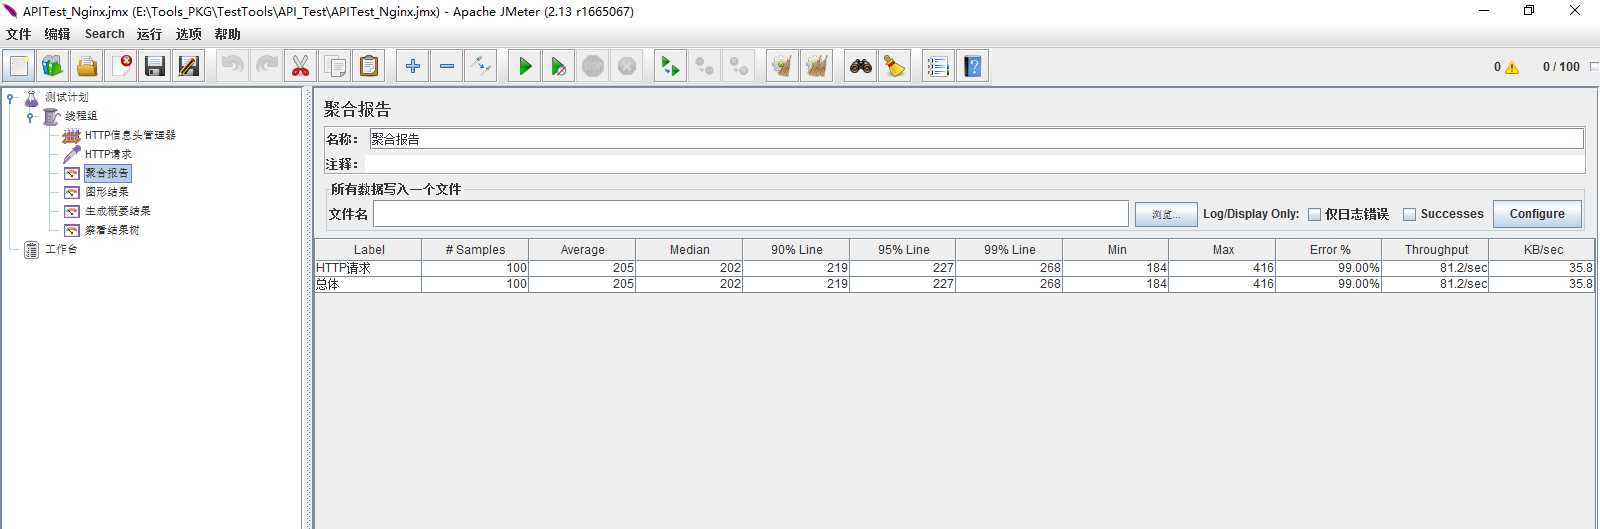The image size is (1600, 529).
Task: Click into the 名称 input field
Action: coord(976,139)
